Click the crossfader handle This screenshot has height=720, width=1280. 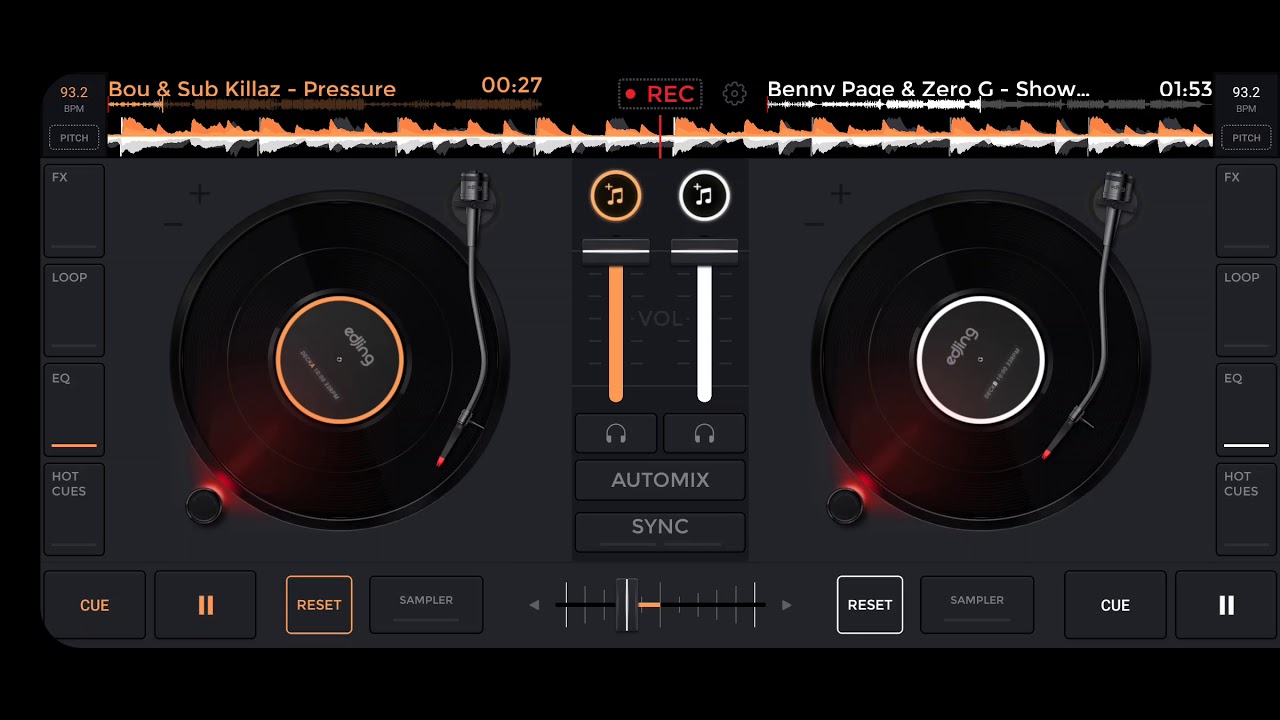[x=627, y=605]
